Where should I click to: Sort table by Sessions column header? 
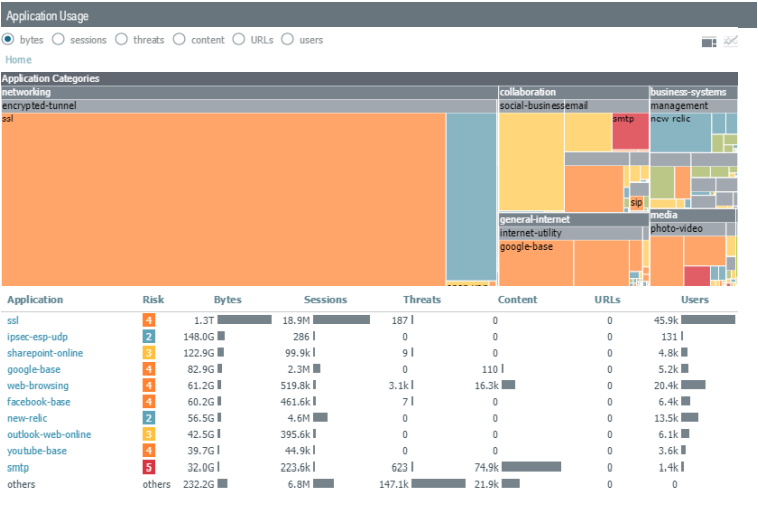325,299
